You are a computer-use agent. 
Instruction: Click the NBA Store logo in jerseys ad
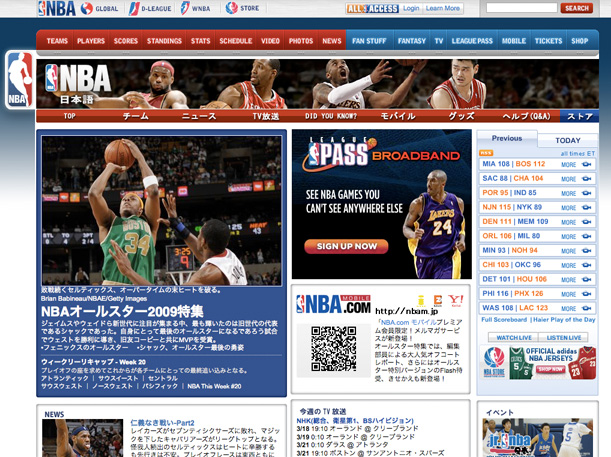click(494, 362)
